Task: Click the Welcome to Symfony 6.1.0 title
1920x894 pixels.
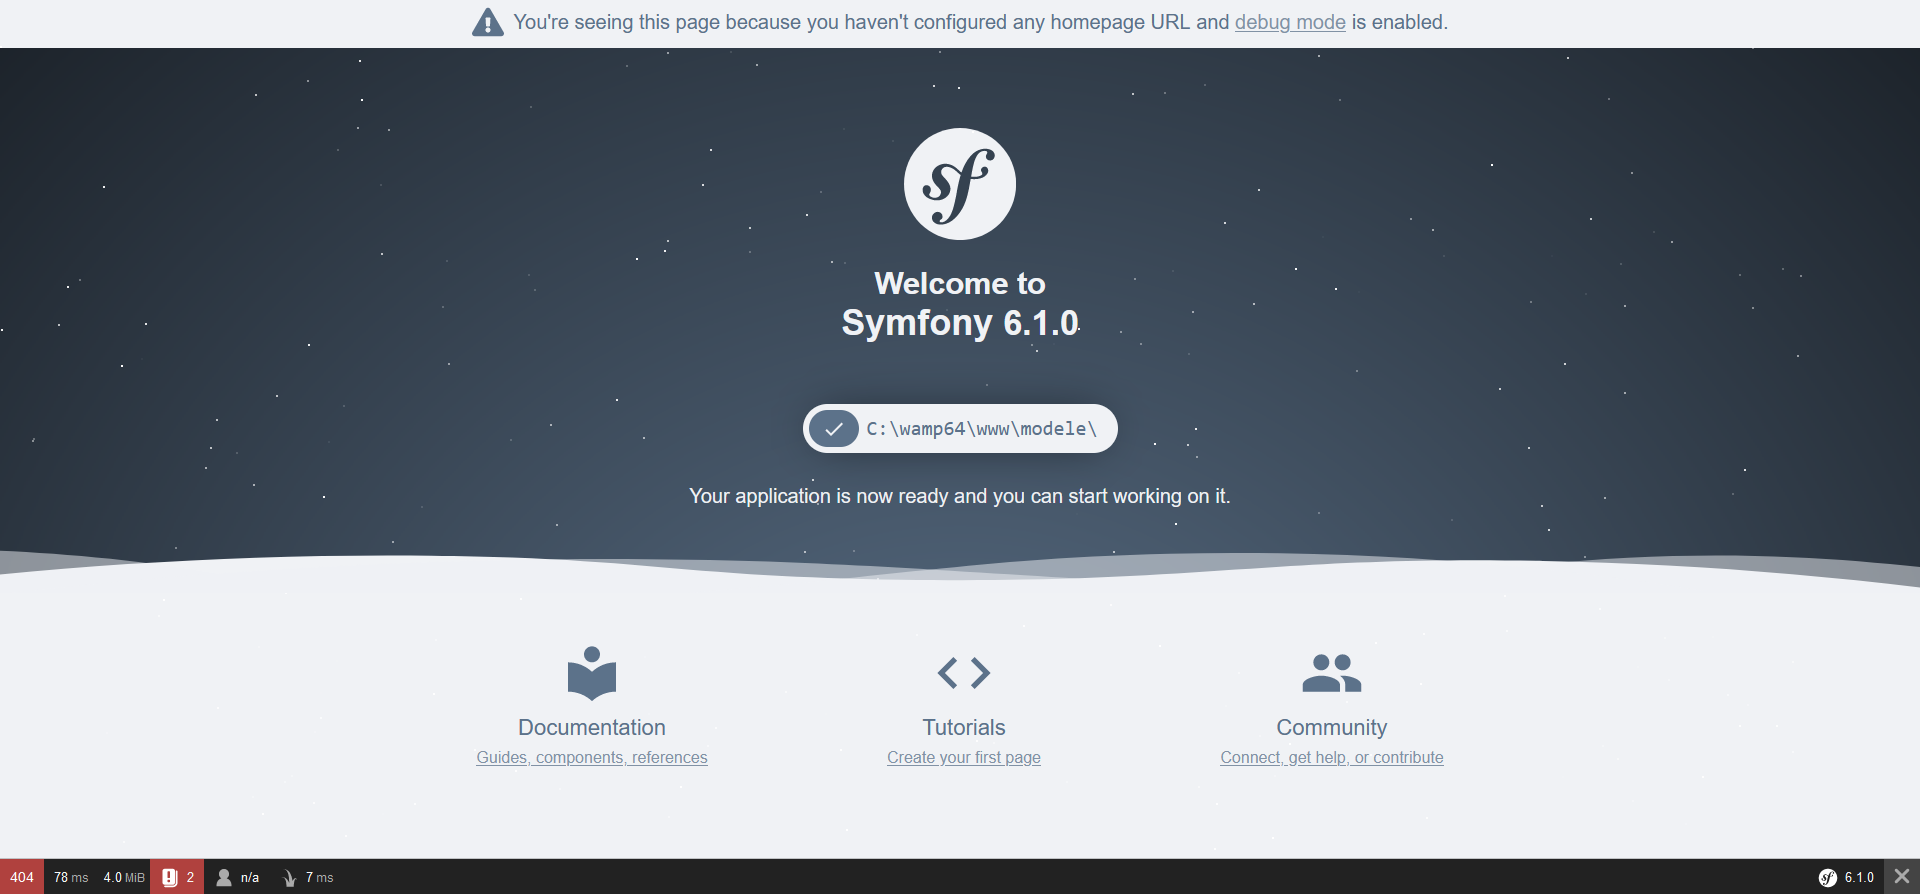Action: [960, 304]
